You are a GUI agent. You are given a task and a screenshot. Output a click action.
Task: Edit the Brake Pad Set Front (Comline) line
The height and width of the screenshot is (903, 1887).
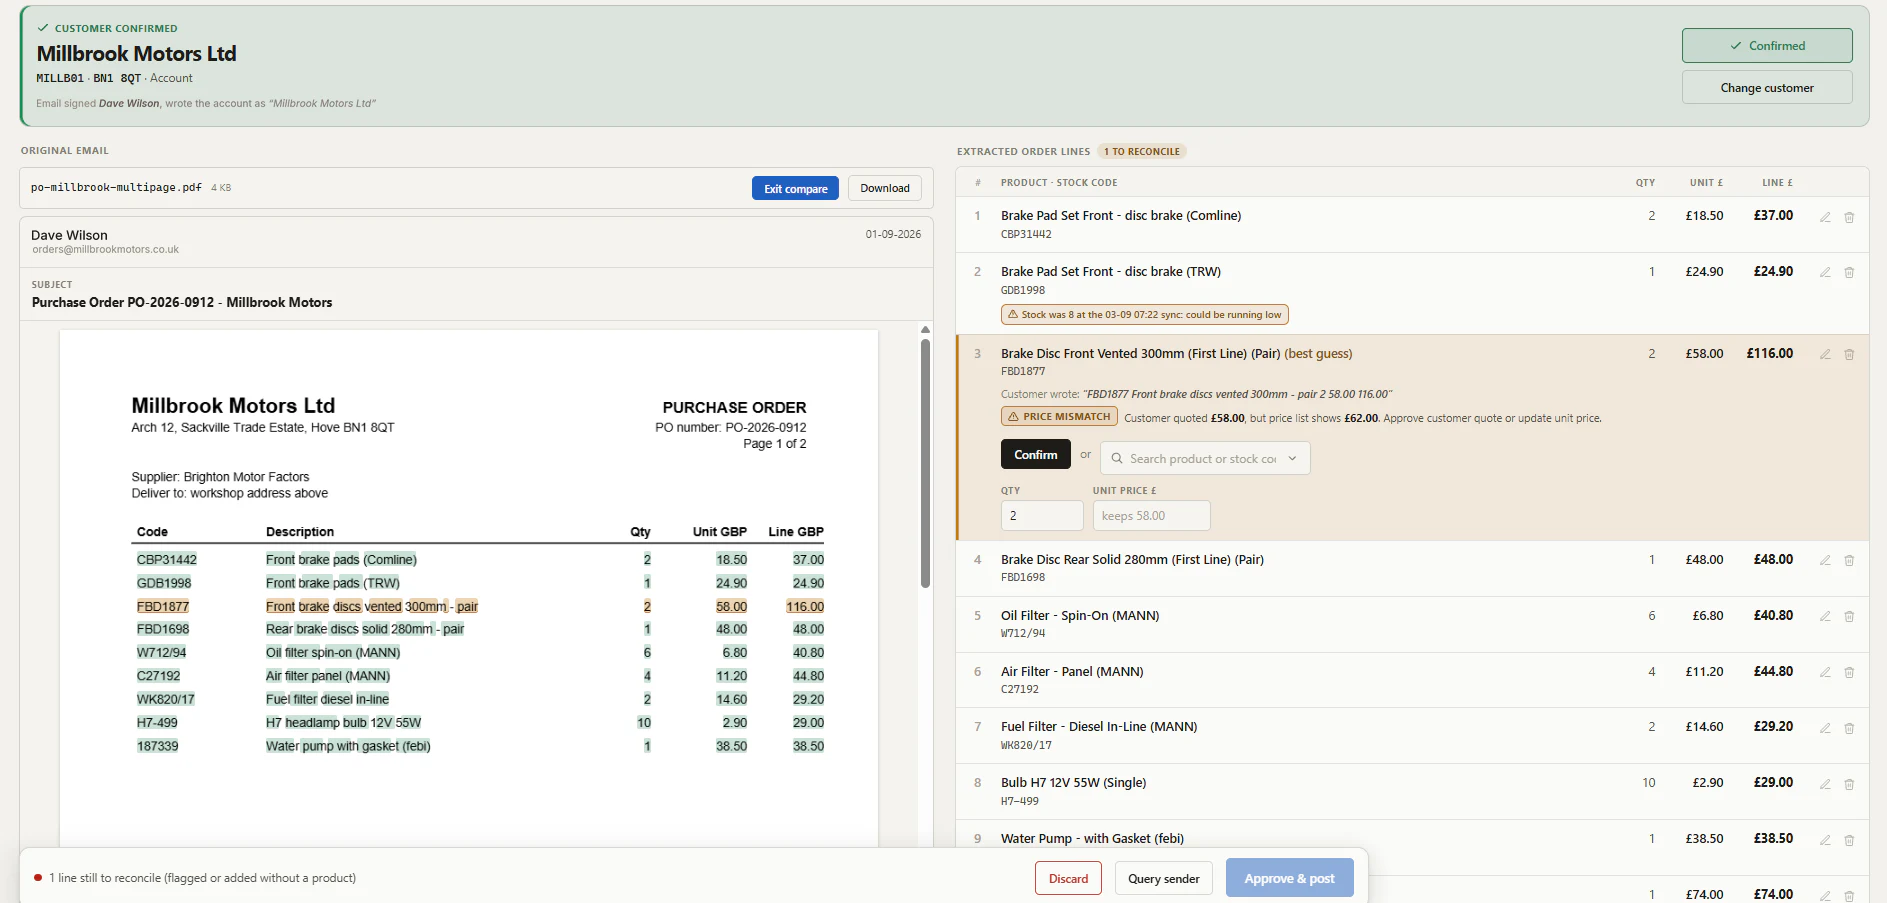1825,217
